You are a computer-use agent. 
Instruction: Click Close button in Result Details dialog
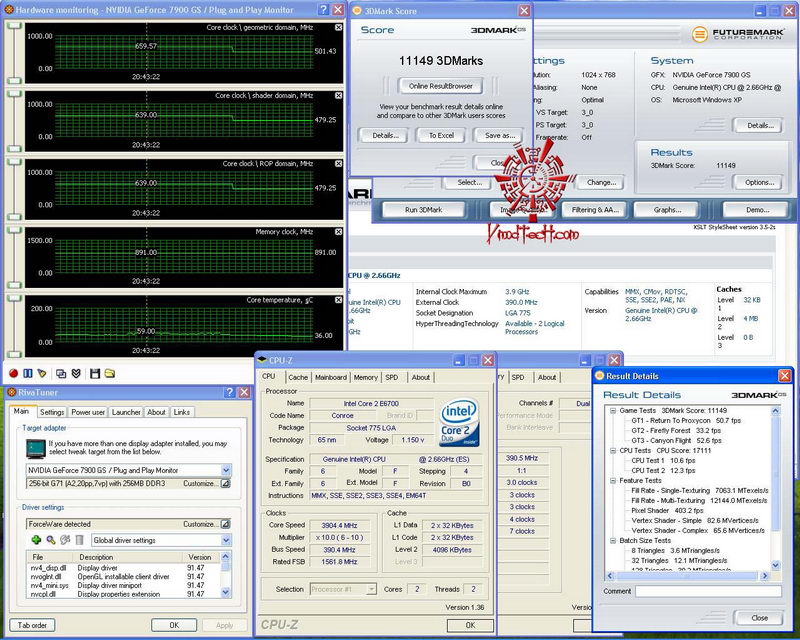(x=759, y=618)
